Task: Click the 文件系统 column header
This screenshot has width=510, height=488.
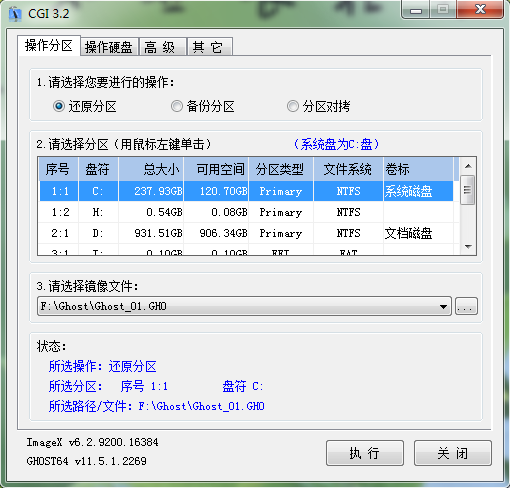Action: pyautogui.click(x=348, y=169)
